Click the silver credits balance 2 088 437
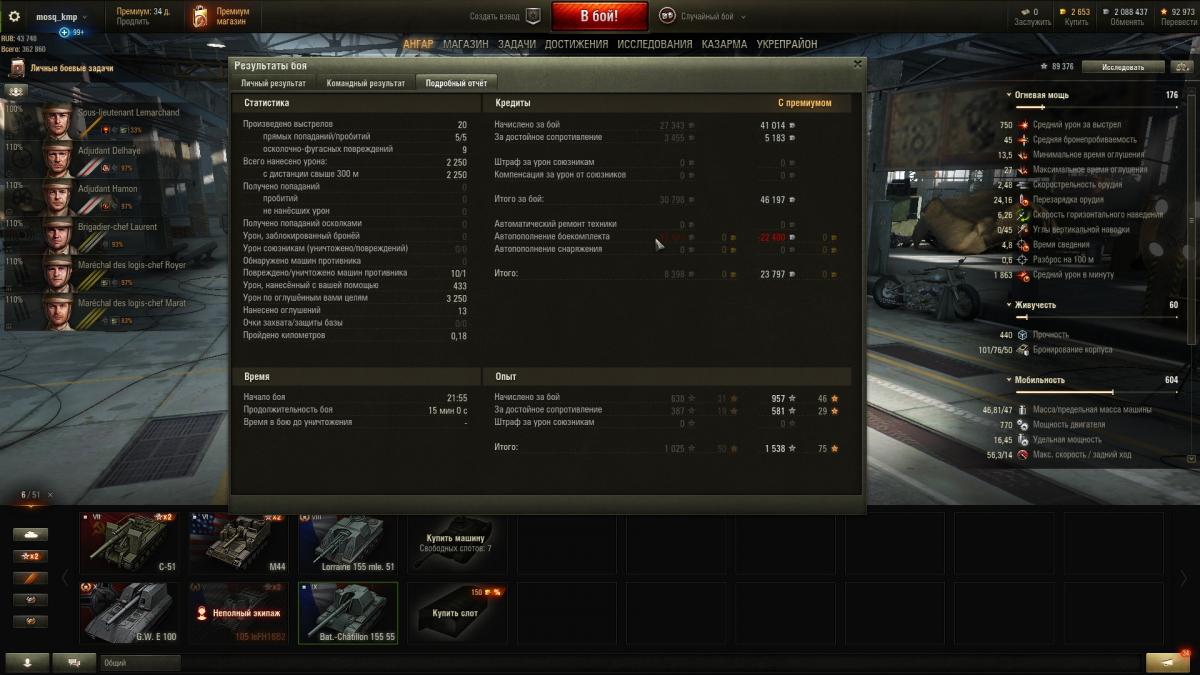The image size is (1200, 675). pos(1125,12)
